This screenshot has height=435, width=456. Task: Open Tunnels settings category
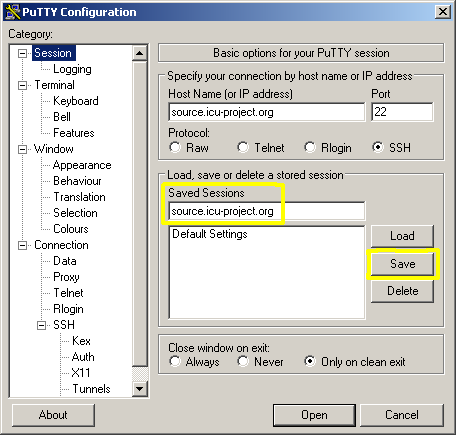pyautogui.click(x=91, y=389)
